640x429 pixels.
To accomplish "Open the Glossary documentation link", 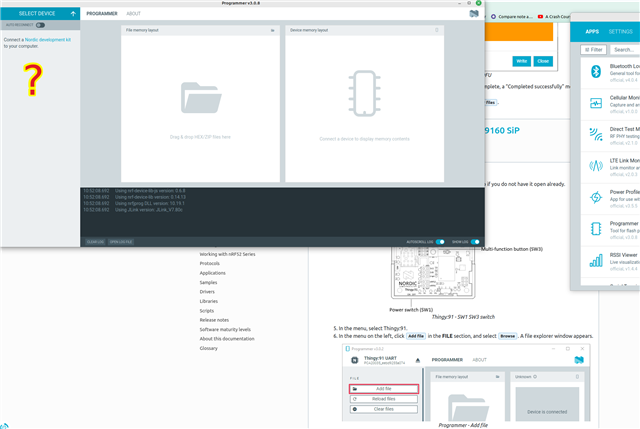I will pos(209,348).
